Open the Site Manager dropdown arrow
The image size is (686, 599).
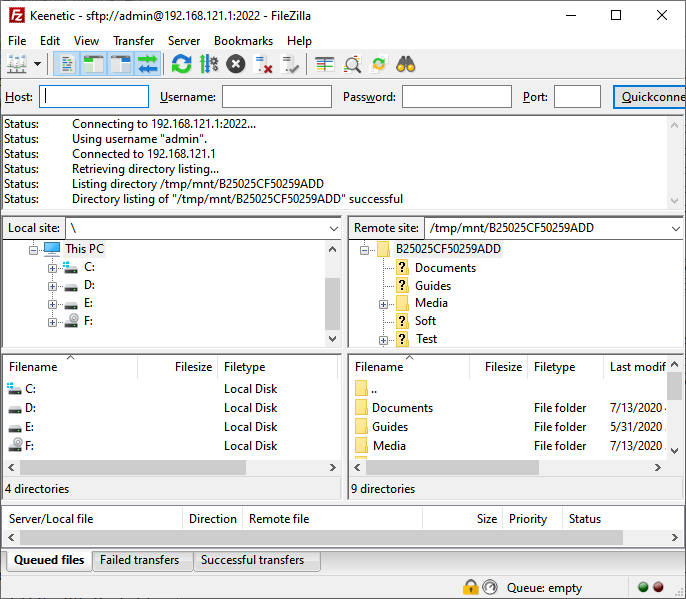[x=38, y=64]
